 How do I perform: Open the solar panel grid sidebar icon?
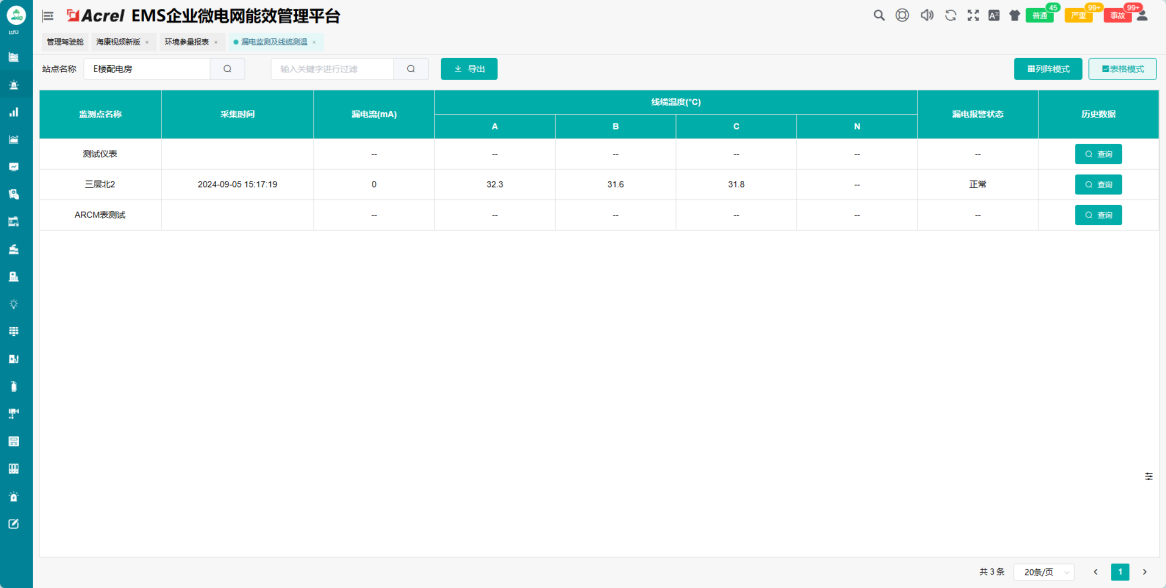[13, 332]
